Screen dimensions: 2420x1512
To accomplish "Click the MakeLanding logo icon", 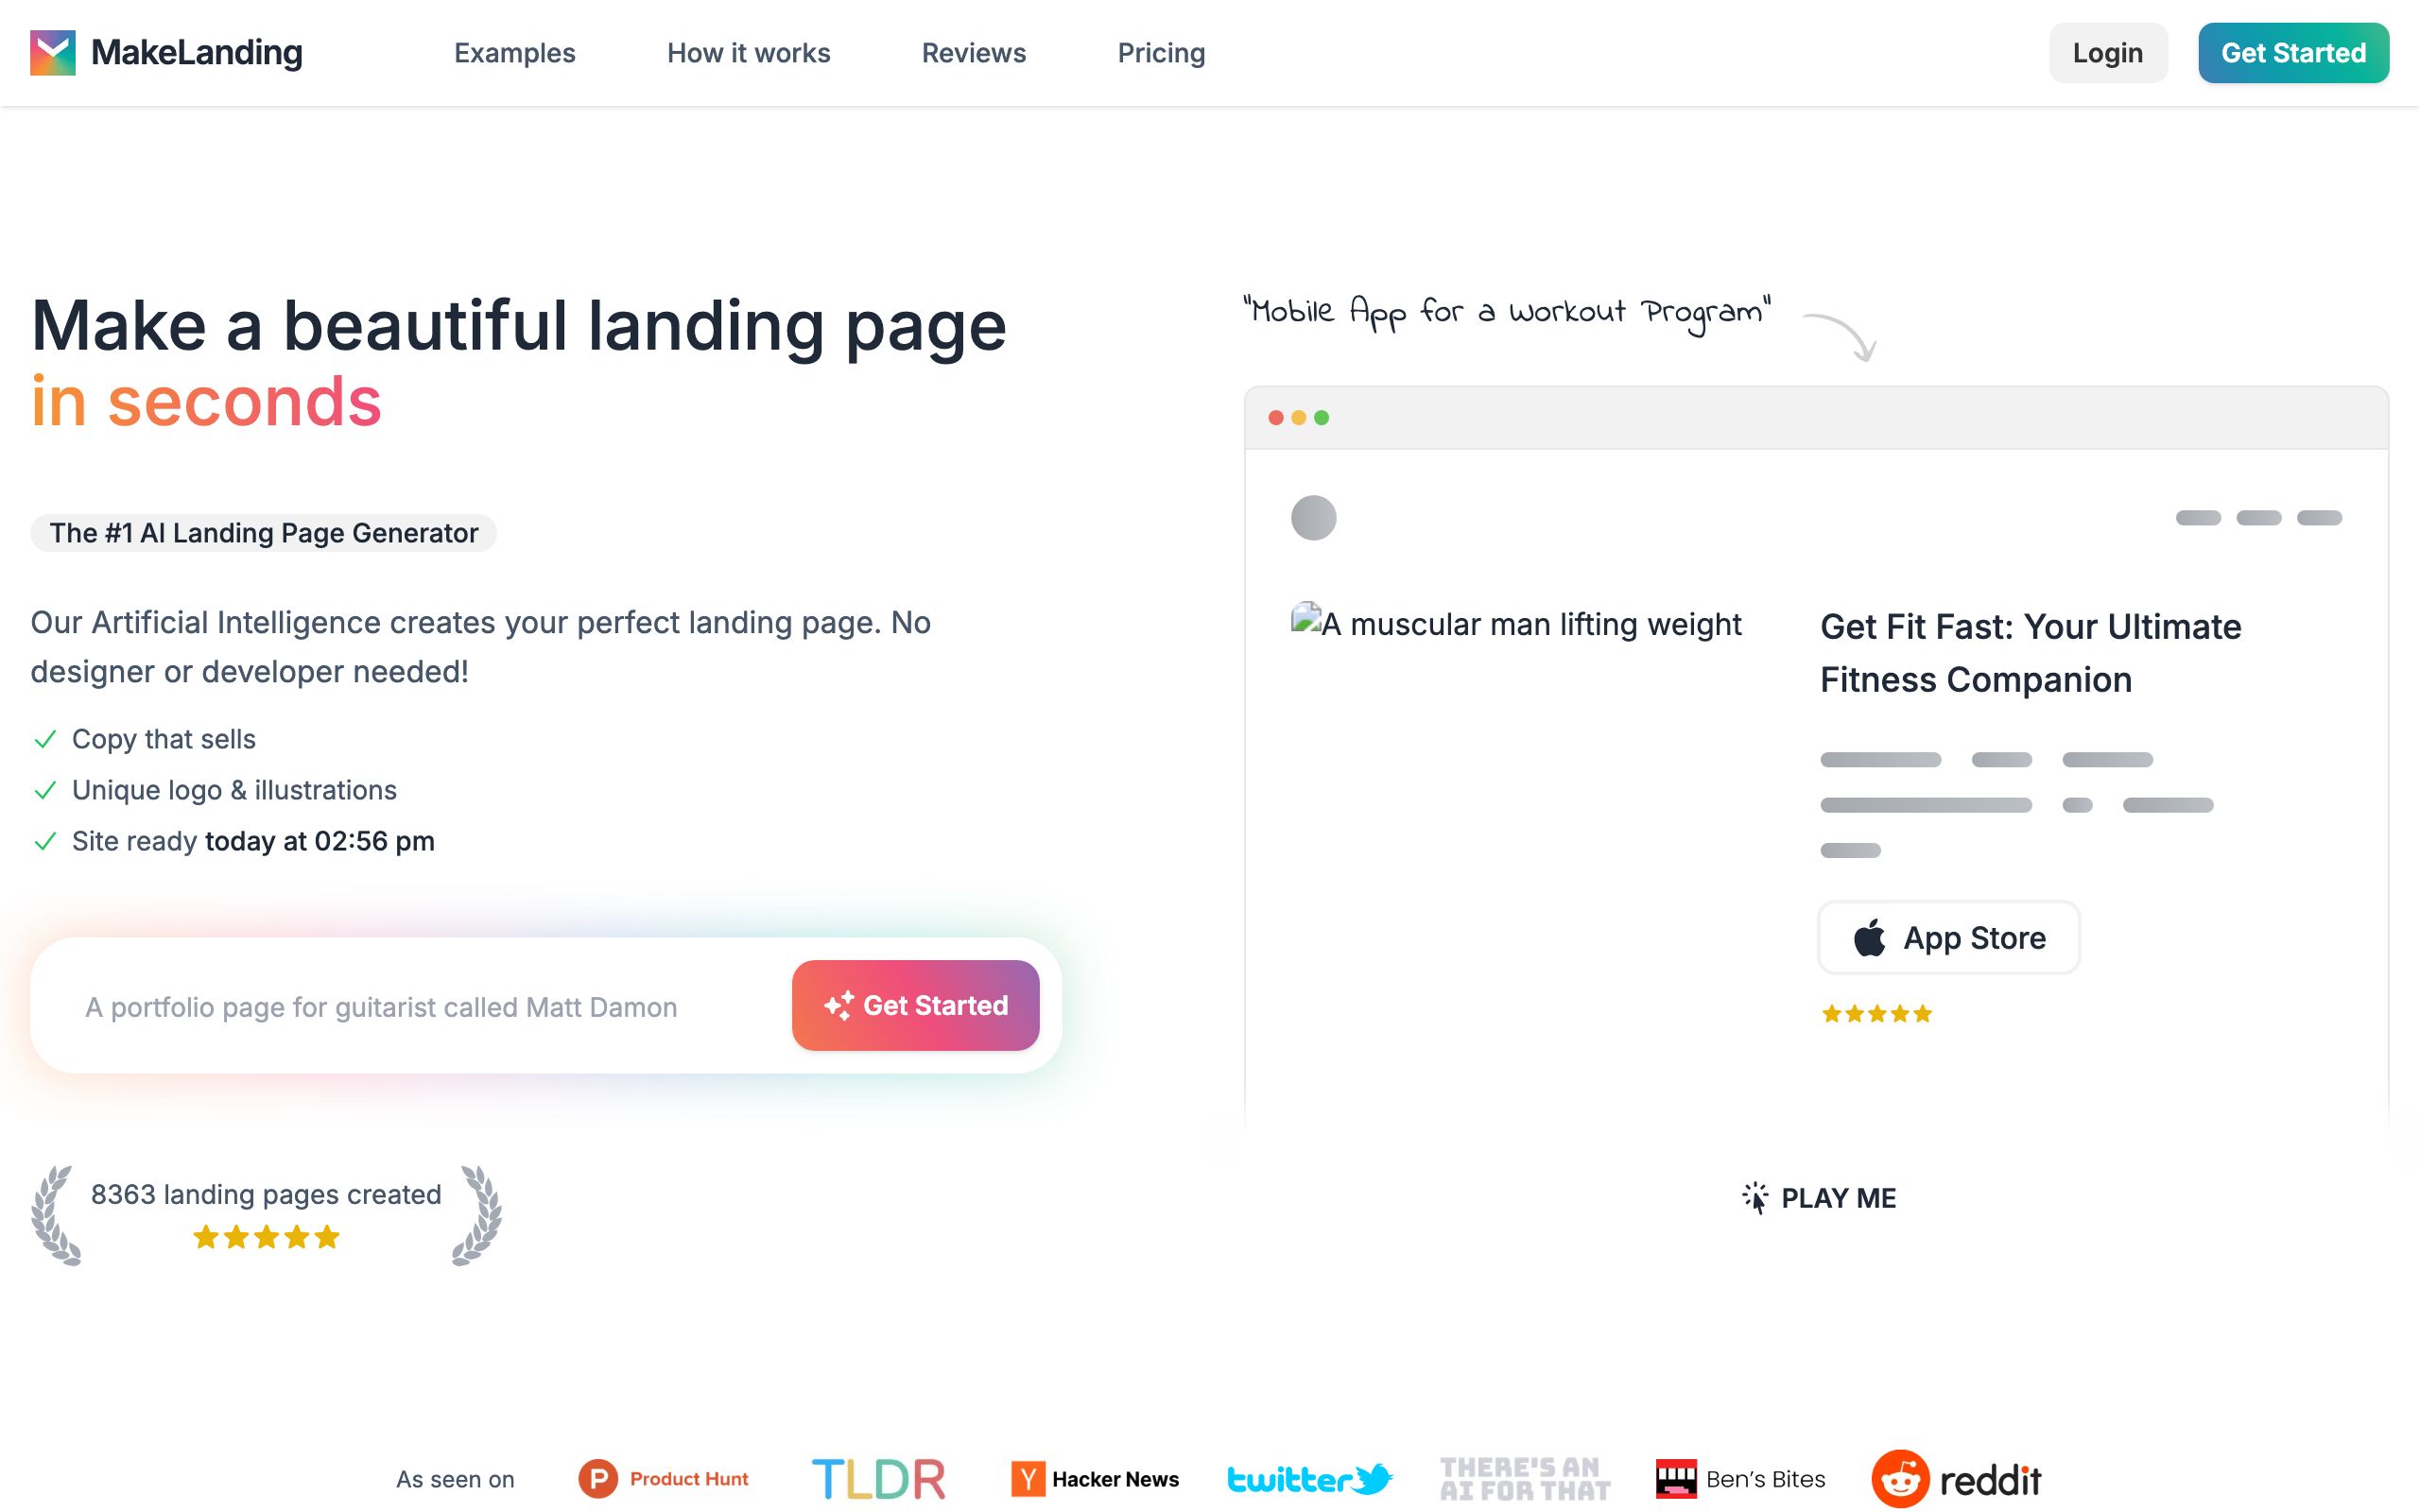I will [x=53, y=53].
